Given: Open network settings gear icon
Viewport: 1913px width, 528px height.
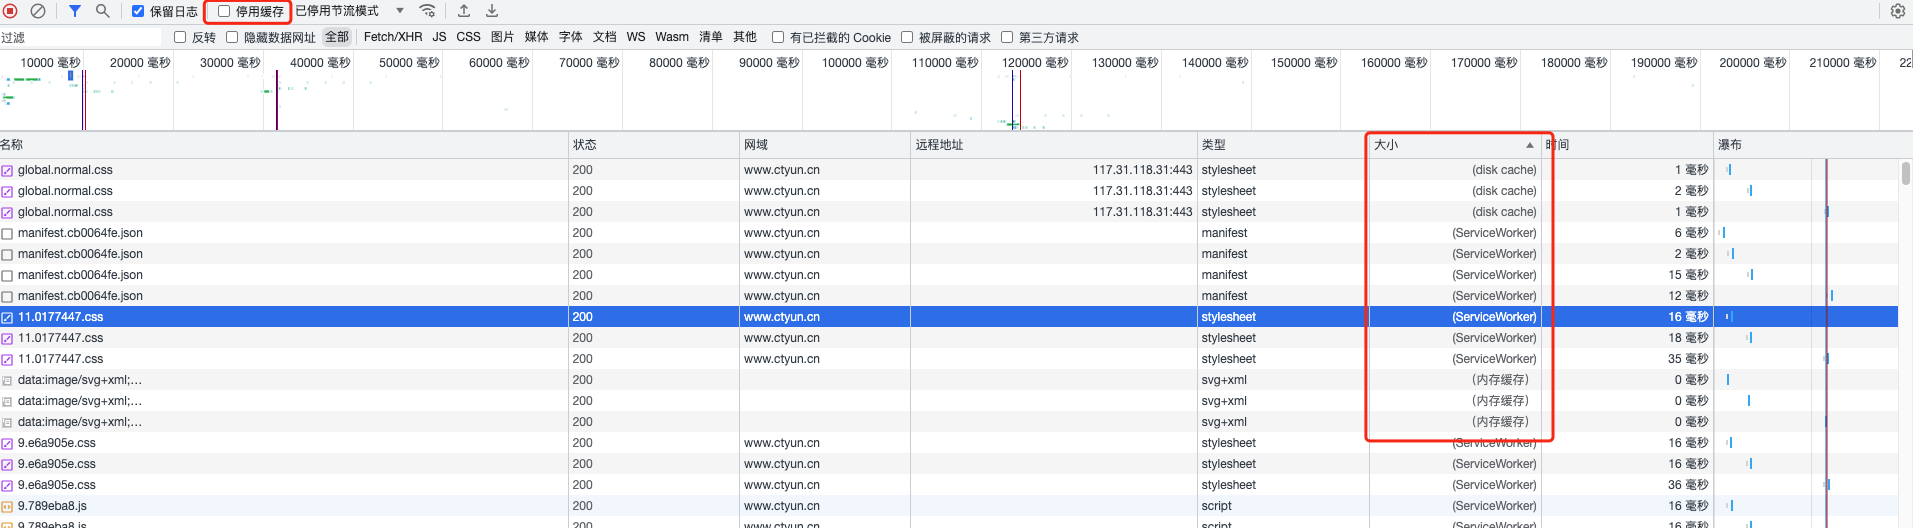Looking at the screenshot, I should [x=1897, y=11].
